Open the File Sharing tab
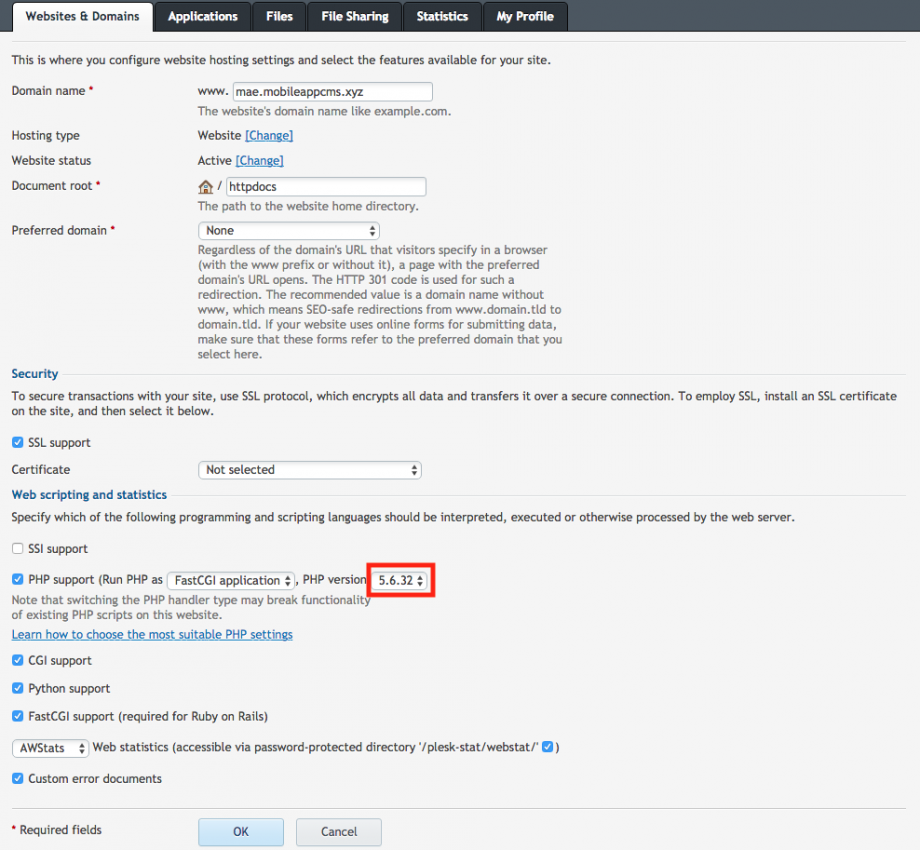This screenshot has width=920, height=850. (x=355, y=17)
